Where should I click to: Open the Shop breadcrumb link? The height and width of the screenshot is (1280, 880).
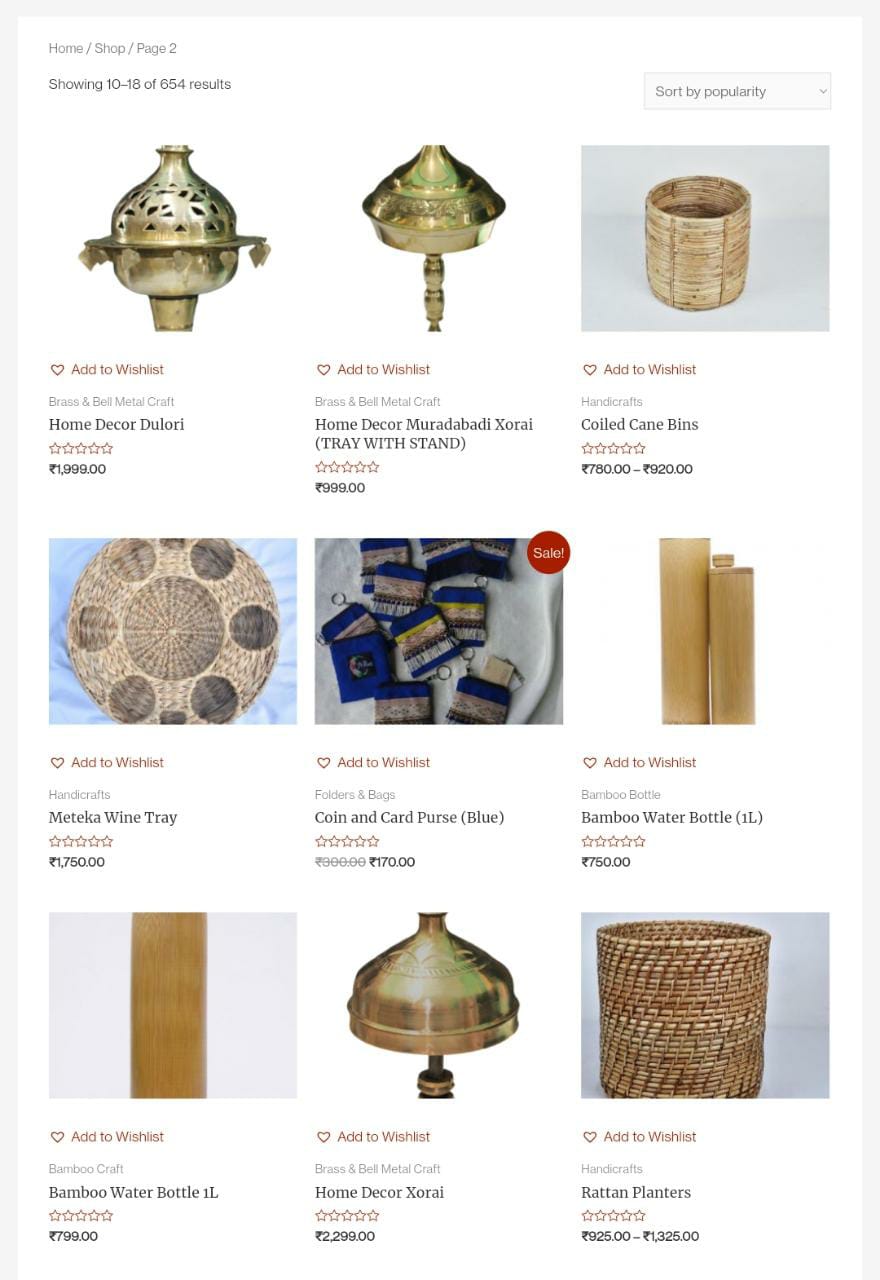pos(110,48)
